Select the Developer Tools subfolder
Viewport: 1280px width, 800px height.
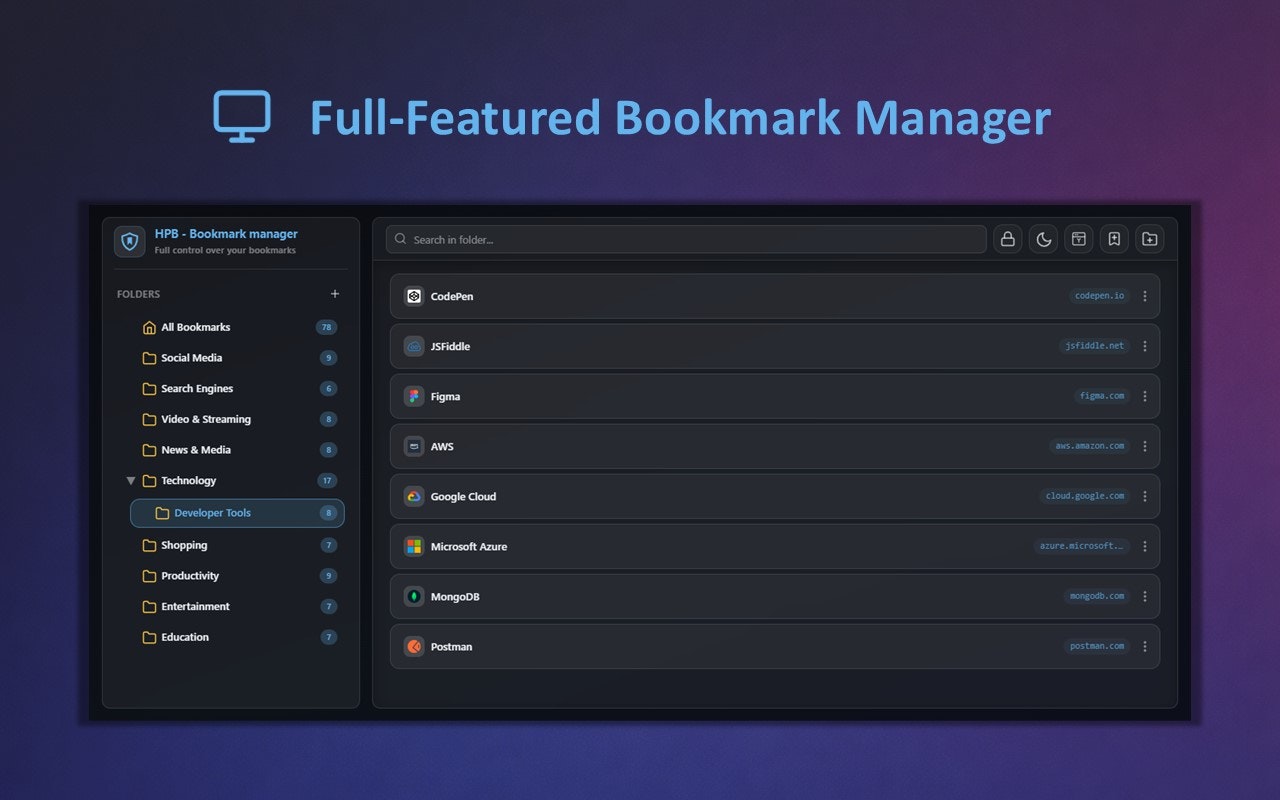tap(237, 513)
